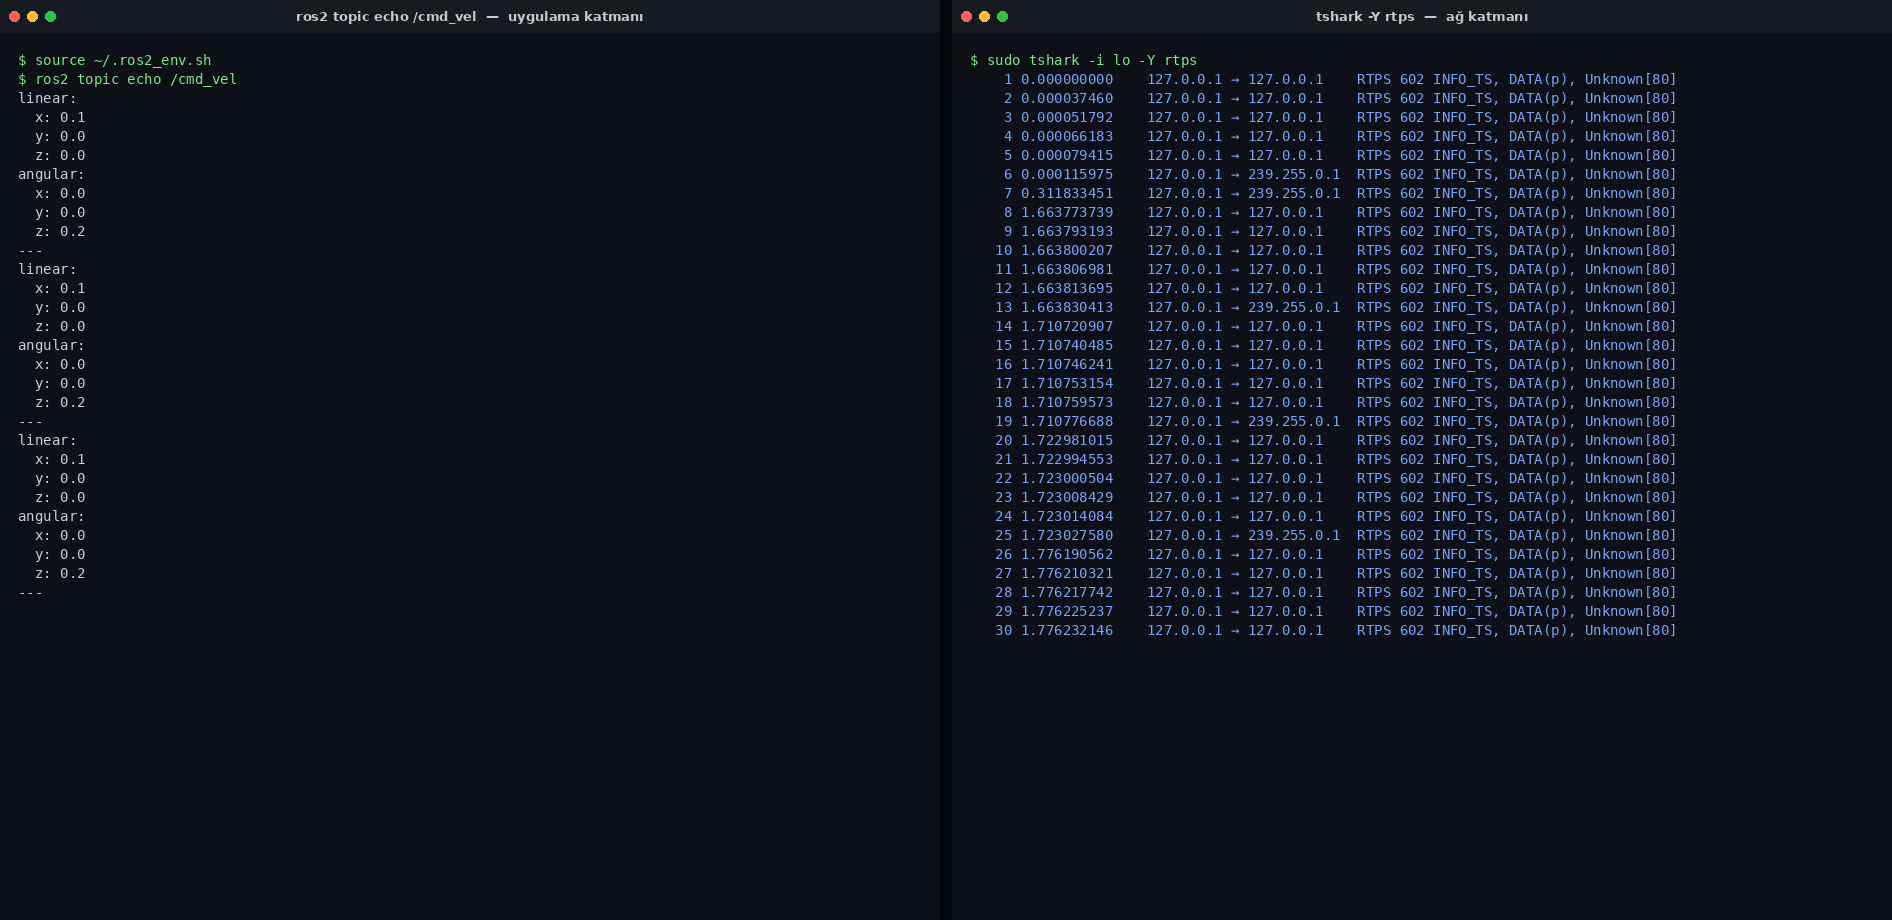
Task: Maximize the tshark terminal window
Action: point(1002,16)
